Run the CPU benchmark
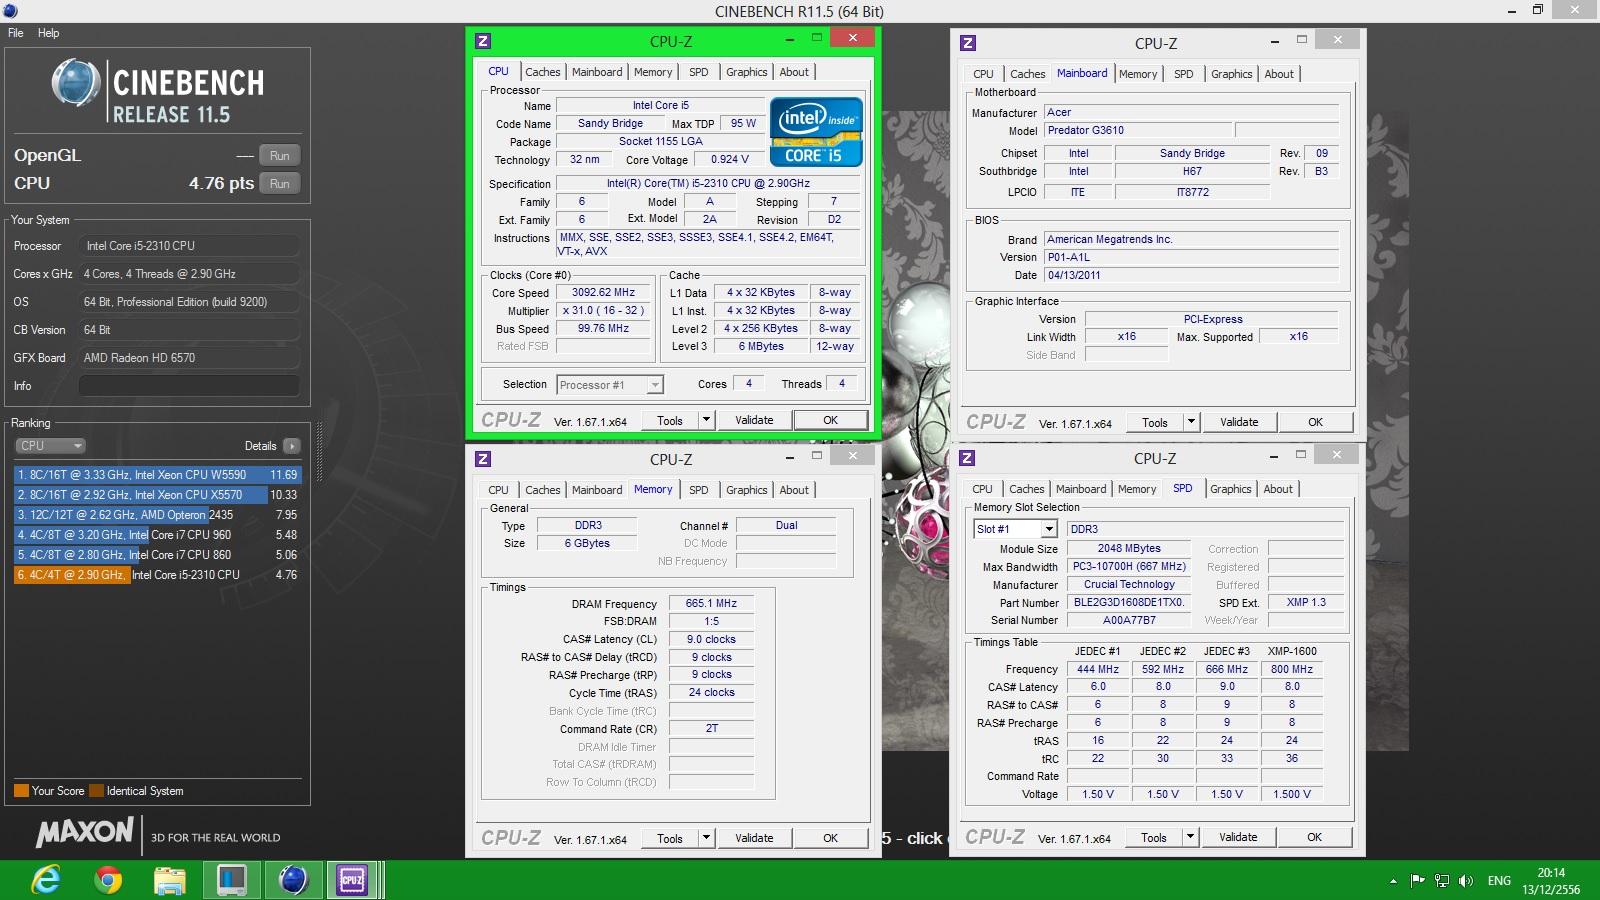 [x=280, y=184]
